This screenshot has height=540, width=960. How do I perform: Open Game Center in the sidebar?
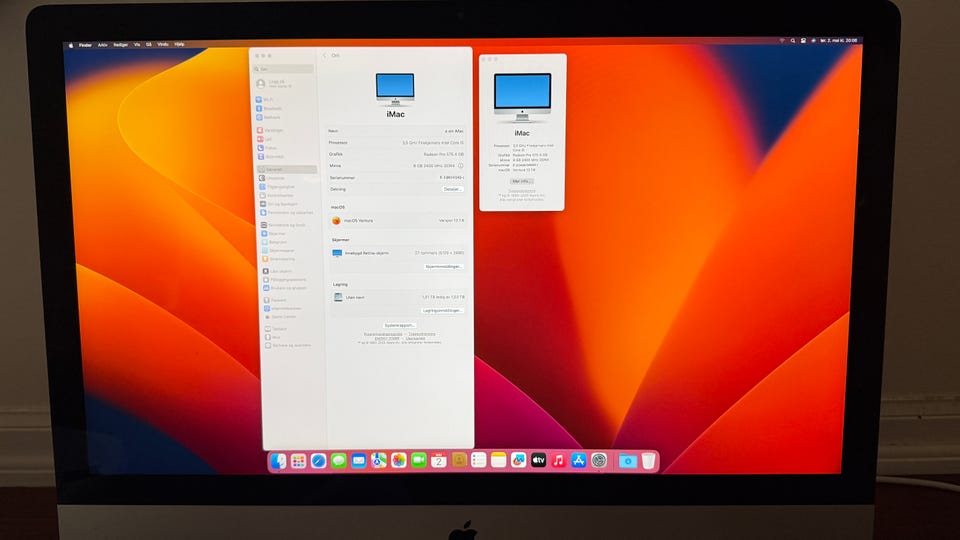pos(280,317)
